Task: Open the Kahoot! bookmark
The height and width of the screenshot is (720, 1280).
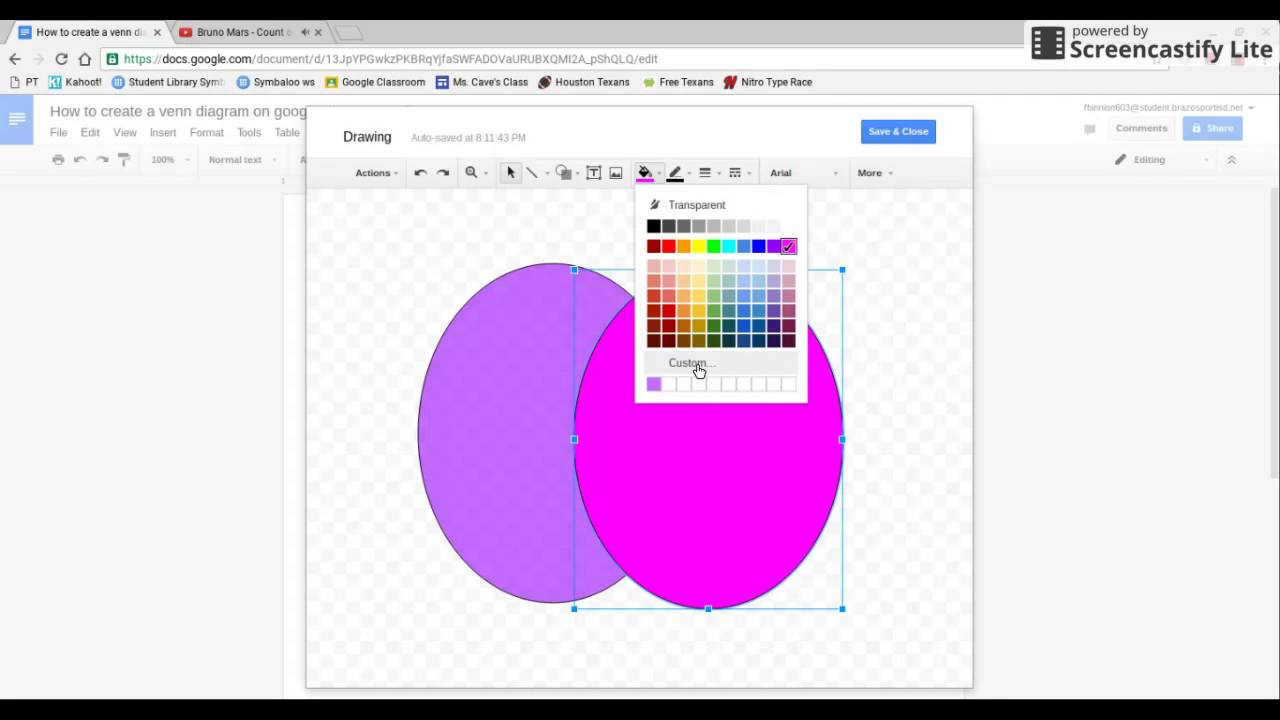Action: [x=75, y=82]
